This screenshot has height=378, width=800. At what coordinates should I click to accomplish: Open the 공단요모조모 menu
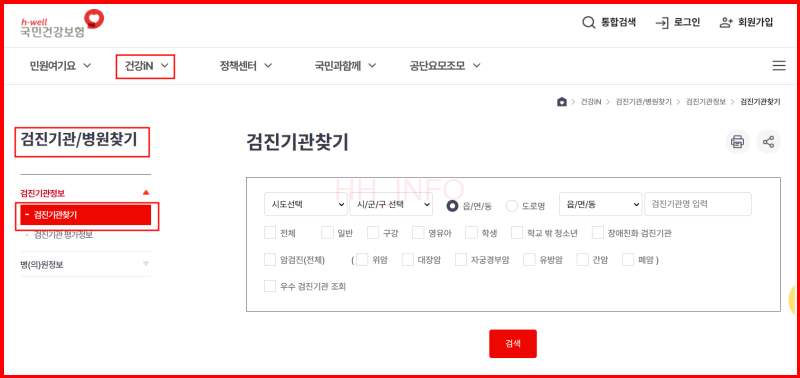tap(445, 66)
